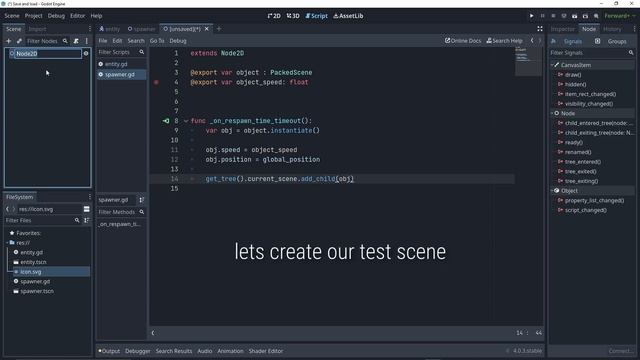Add a new scene tab with plus
The image size is (640, 360).
pos(219,29)
